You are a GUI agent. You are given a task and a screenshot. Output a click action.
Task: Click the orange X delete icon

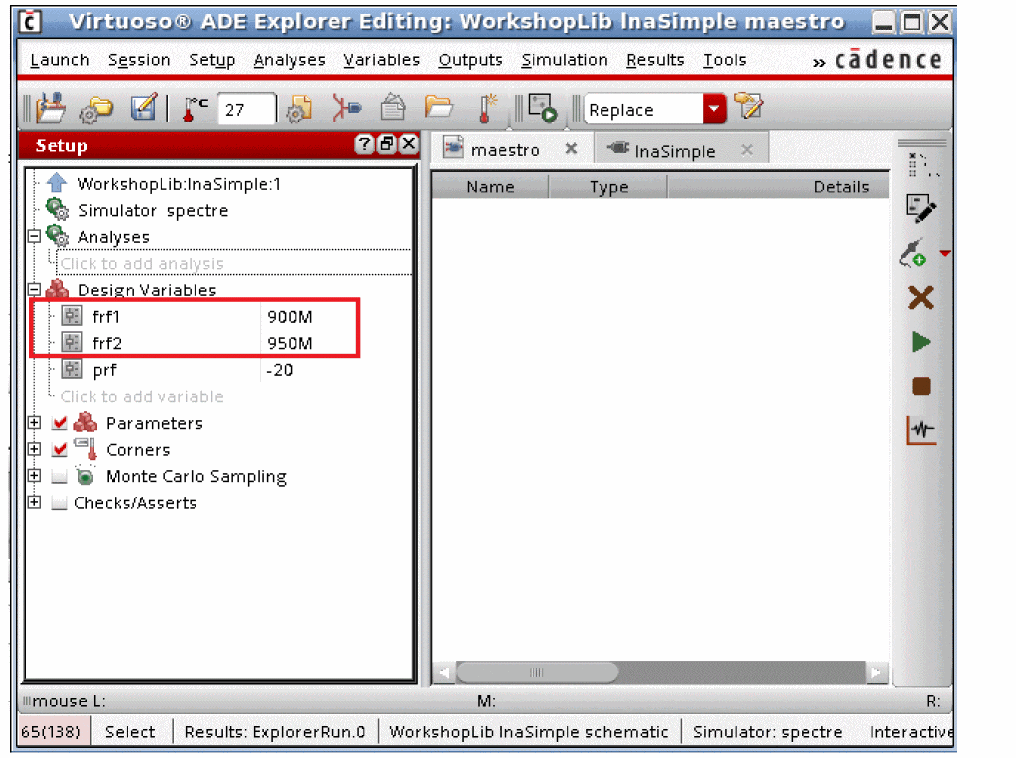[x=921, y=298]
